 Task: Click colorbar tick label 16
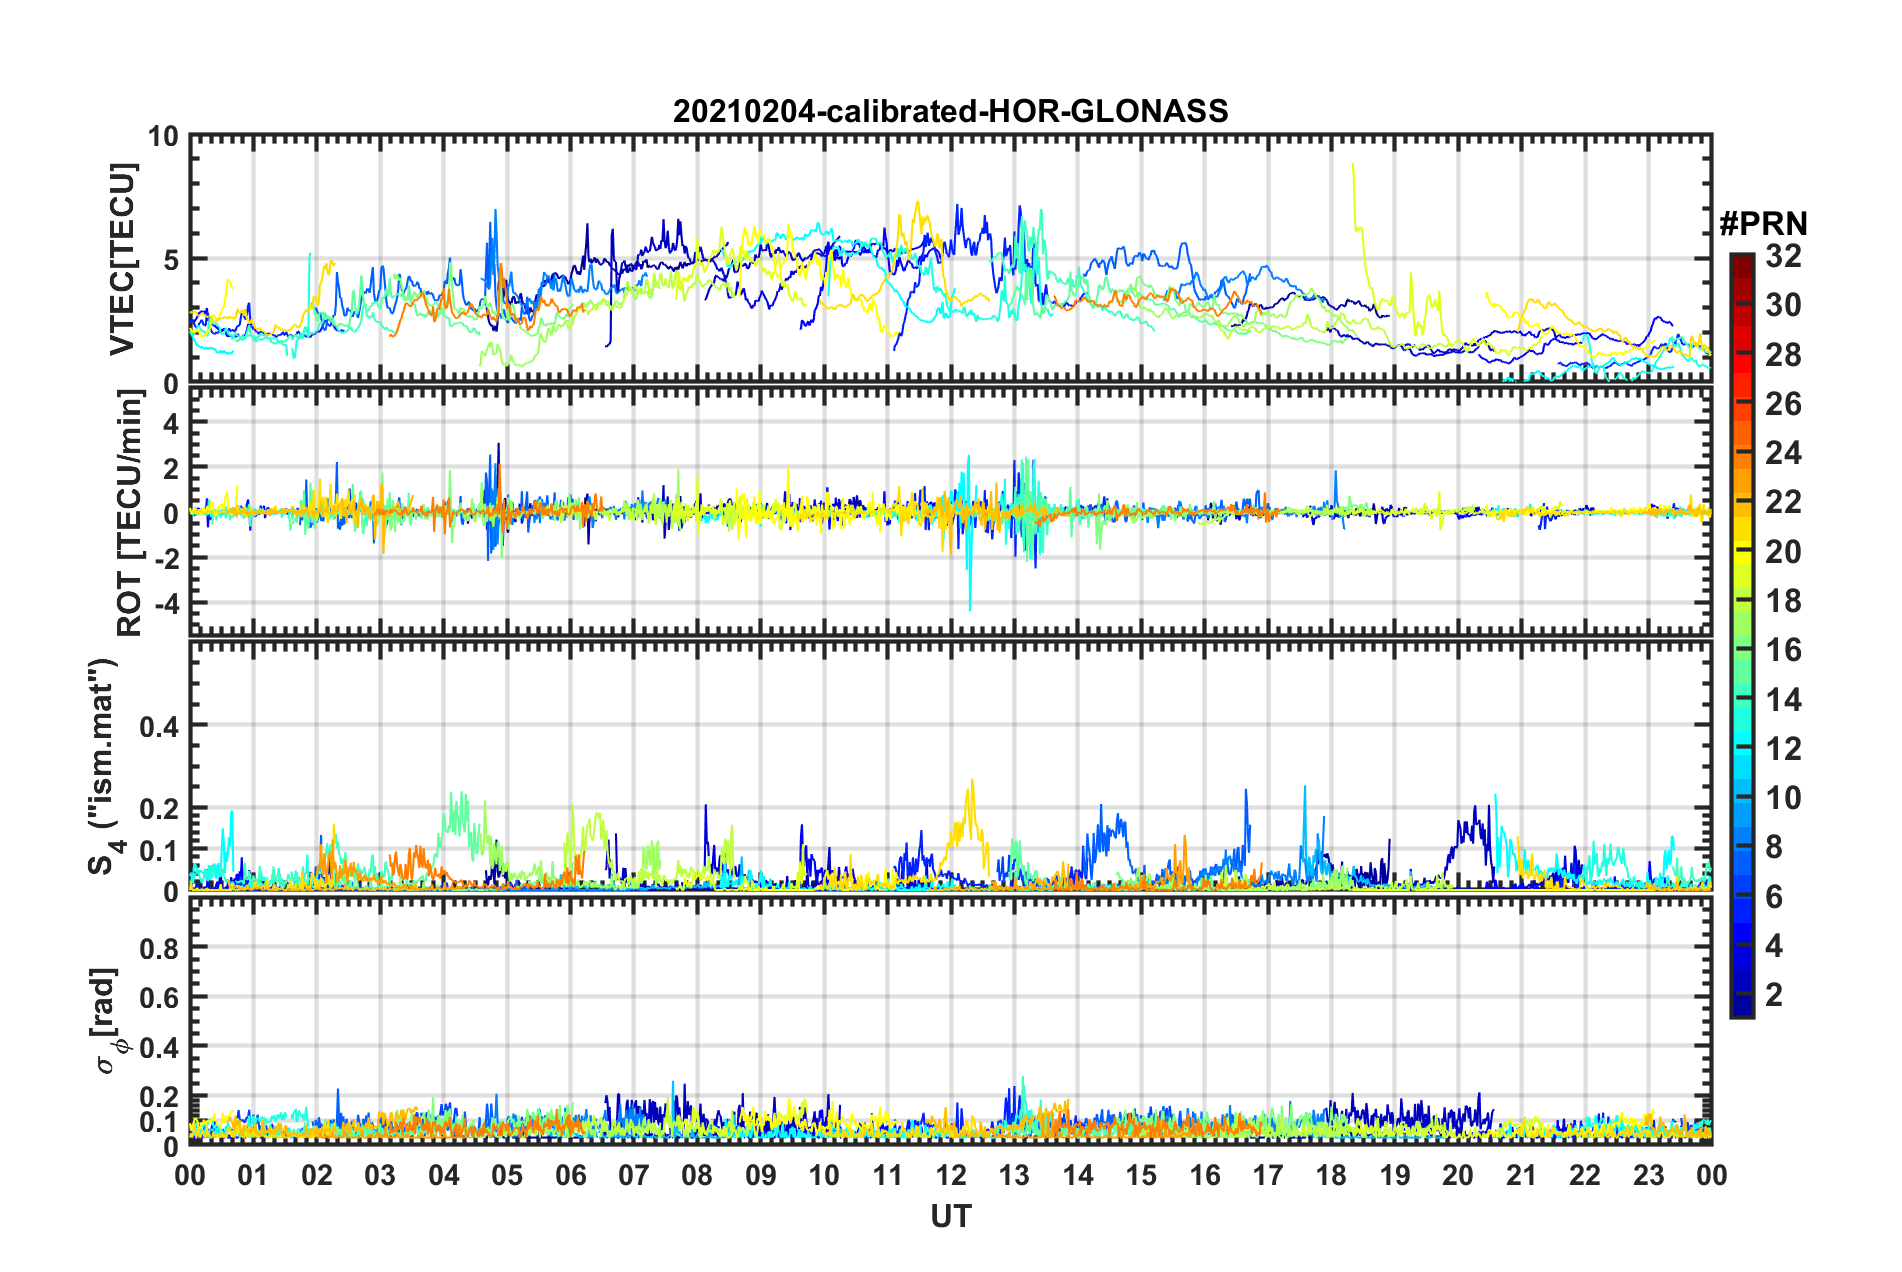point(1783,650)
